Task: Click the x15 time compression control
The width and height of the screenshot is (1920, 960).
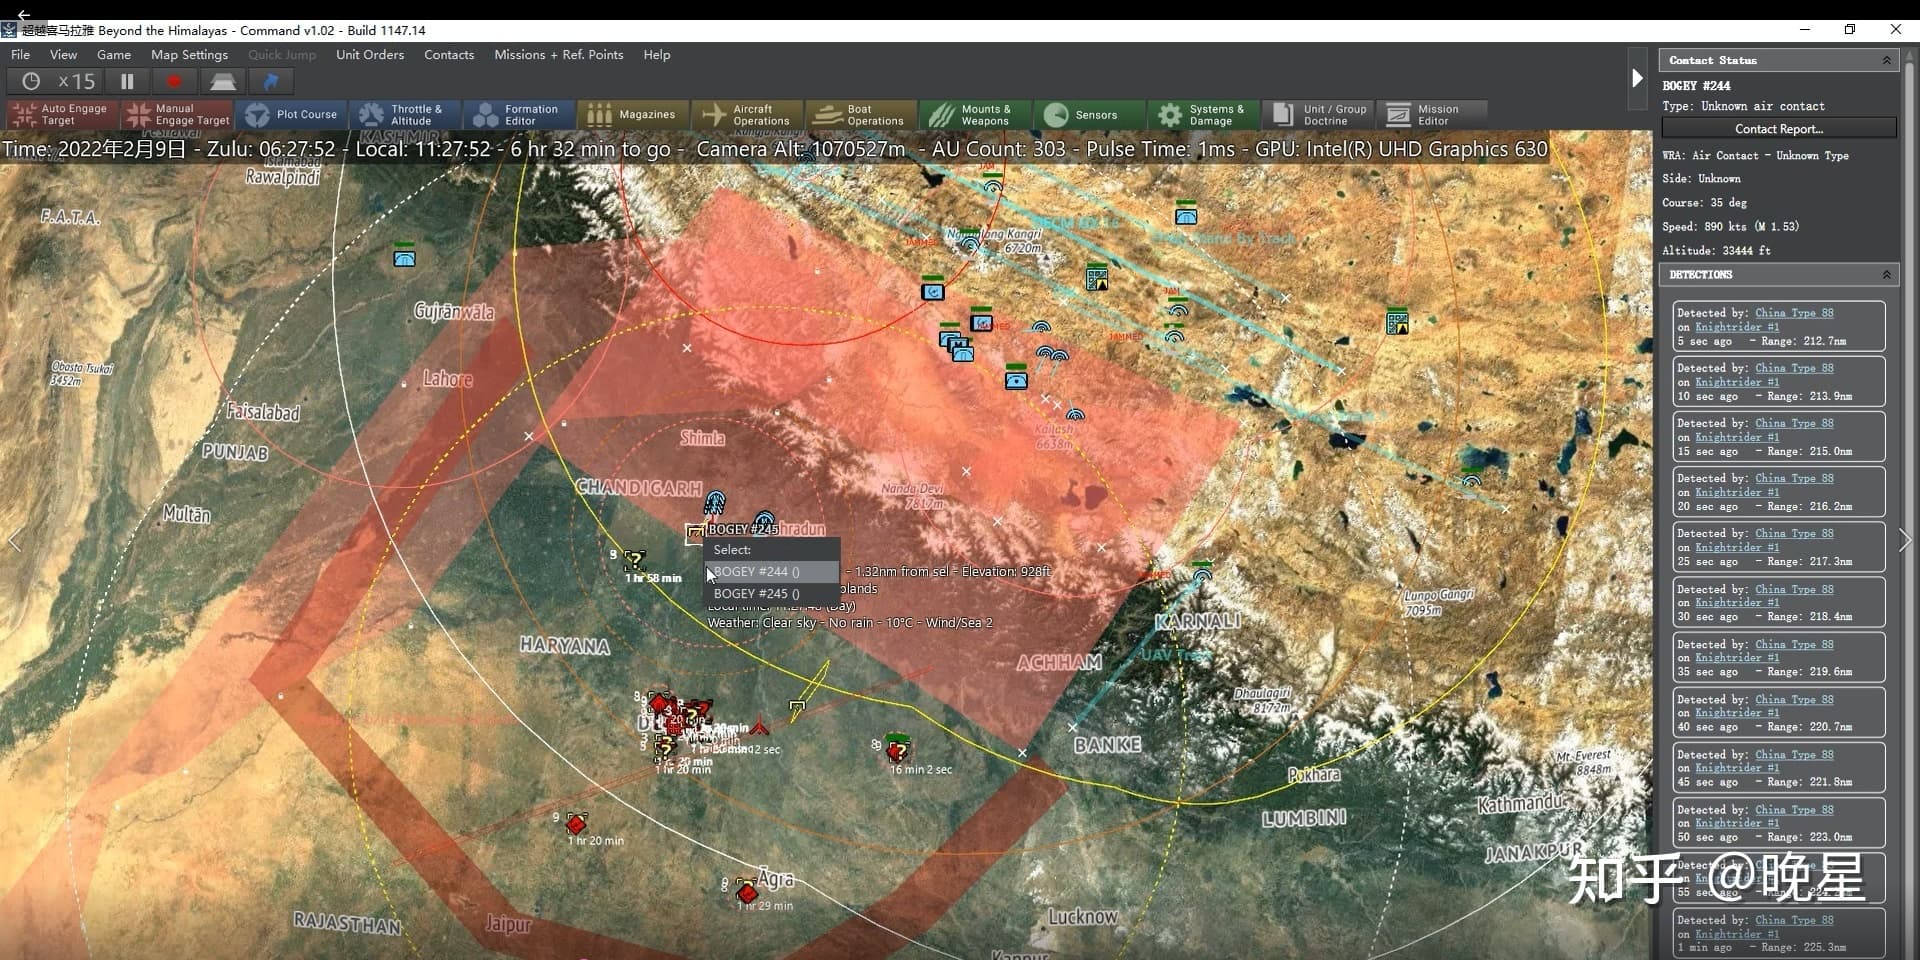Action: (x=76, y=82)
